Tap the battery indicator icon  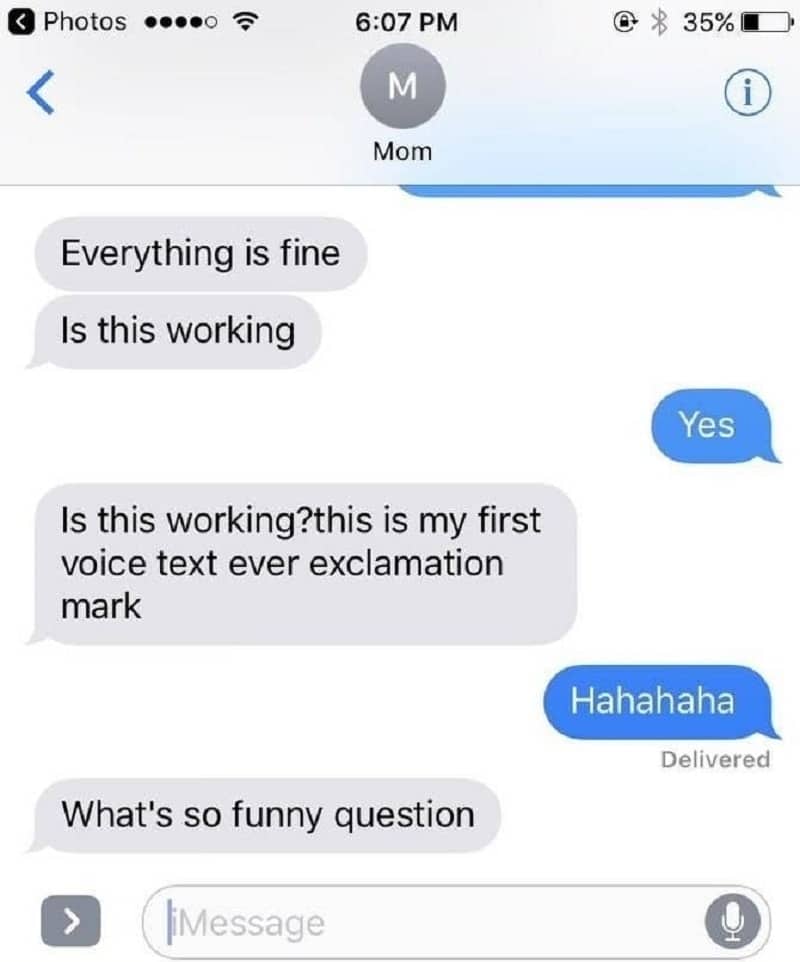[766, 23]
